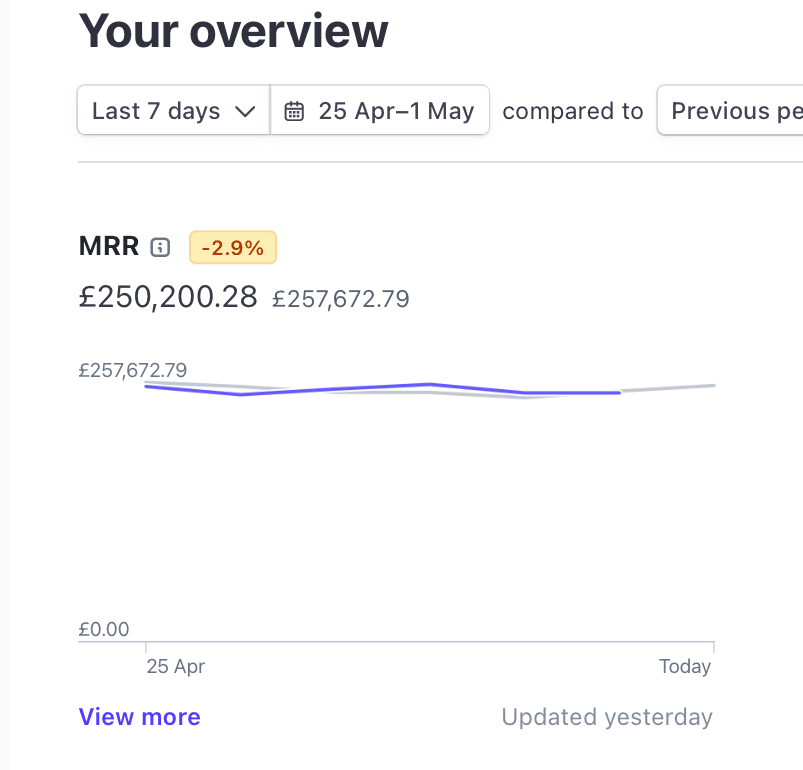Click the View more link

point(139,717)
